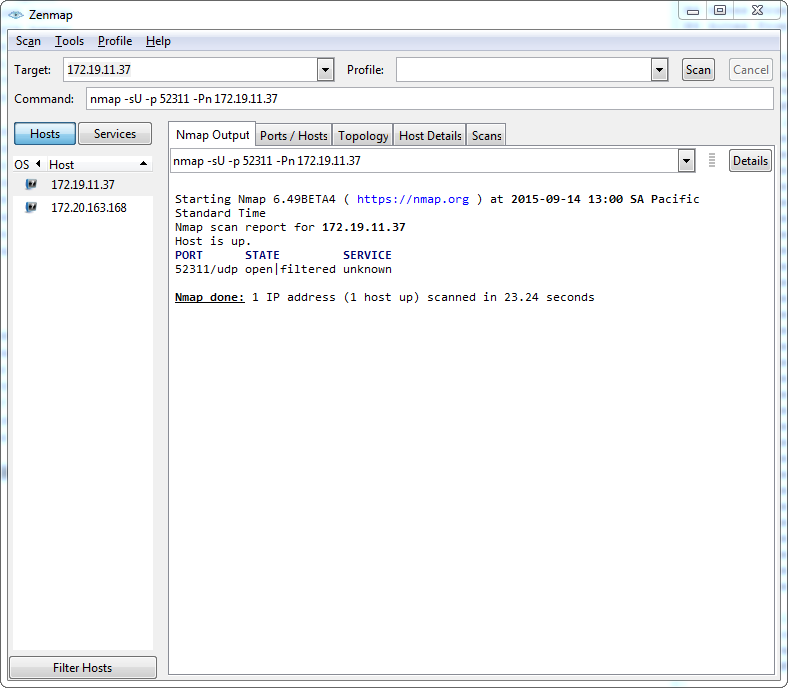Click the Zenmap eye icon in title bar

tap(15, 15)
